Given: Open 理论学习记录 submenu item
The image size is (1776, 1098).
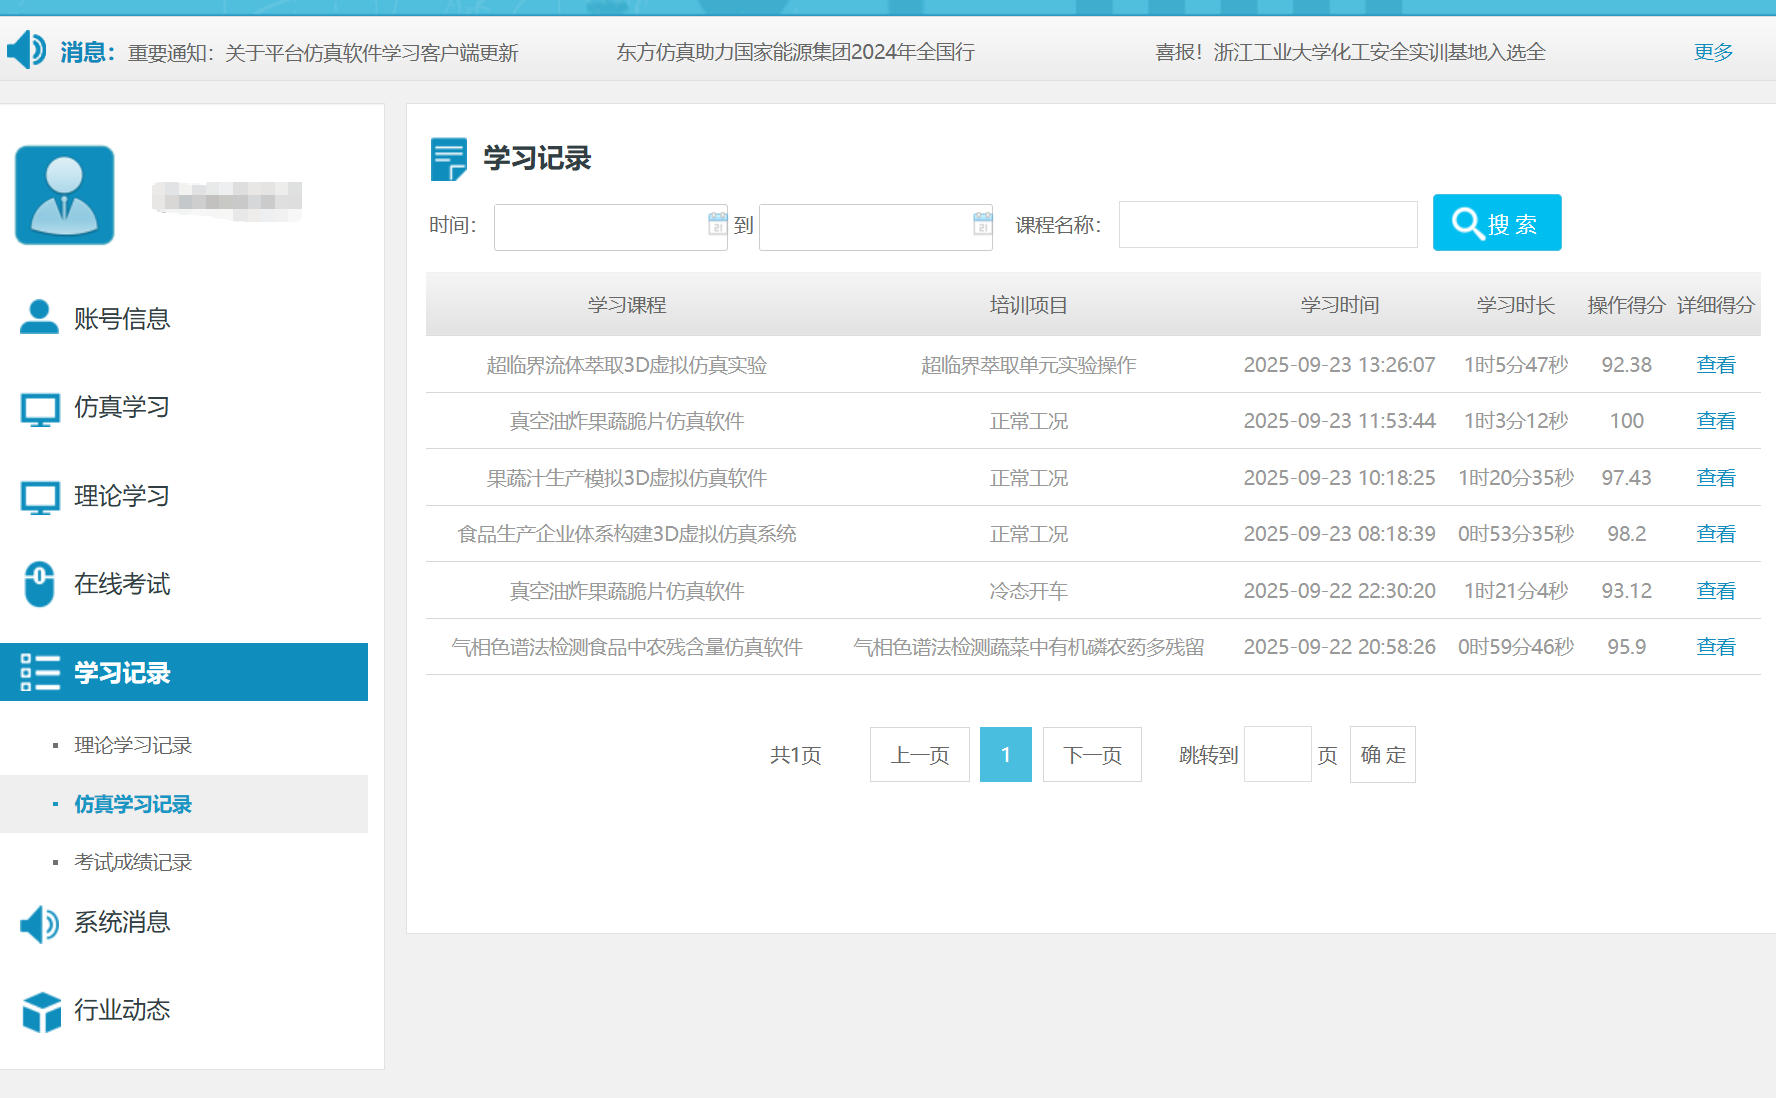Looking at the screenshot, I should tap(133, 746).
